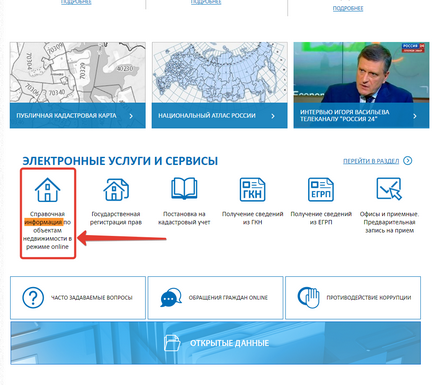Click the Интервью Игоря Васильева caption text

click(x=345, y=115)
